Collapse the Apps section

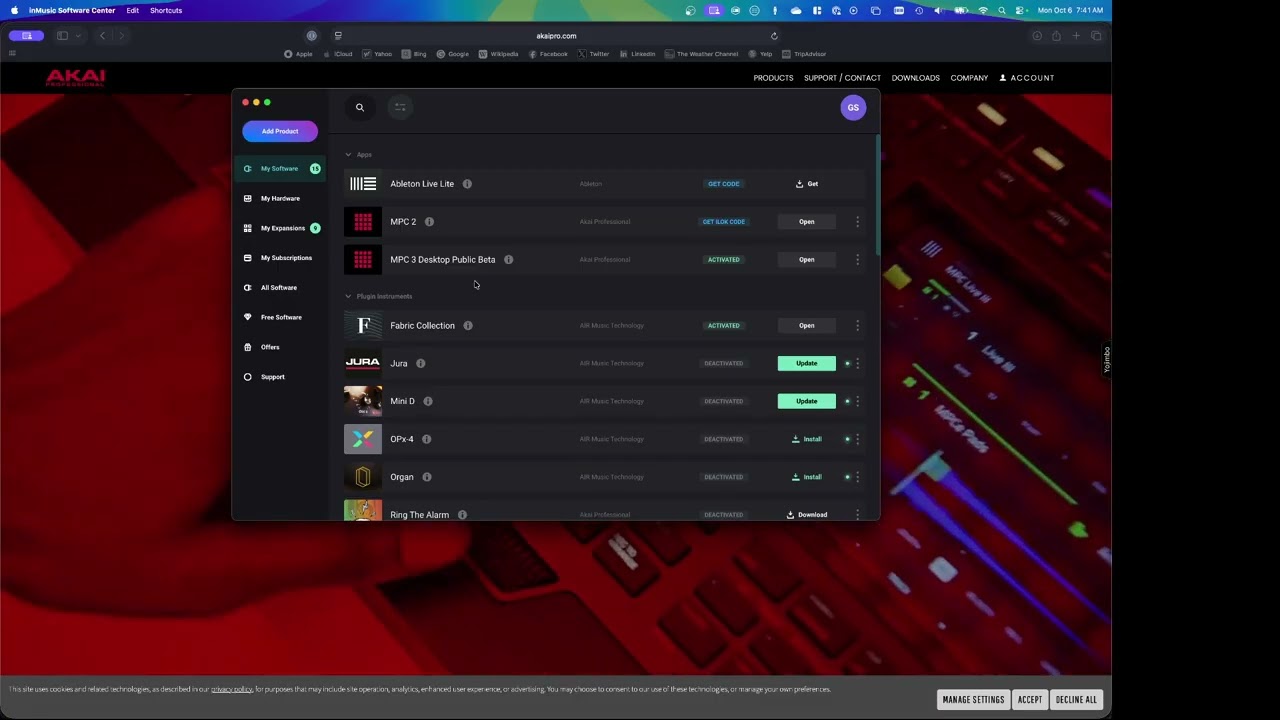coord(348,155)
